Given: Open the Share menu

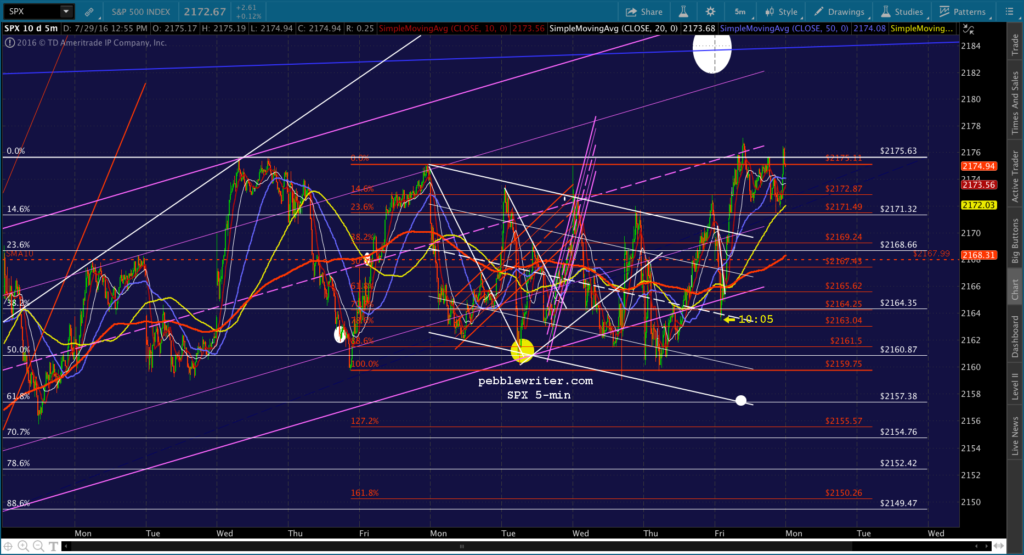Looking at the screenshot, I should [x=644, y=12].
